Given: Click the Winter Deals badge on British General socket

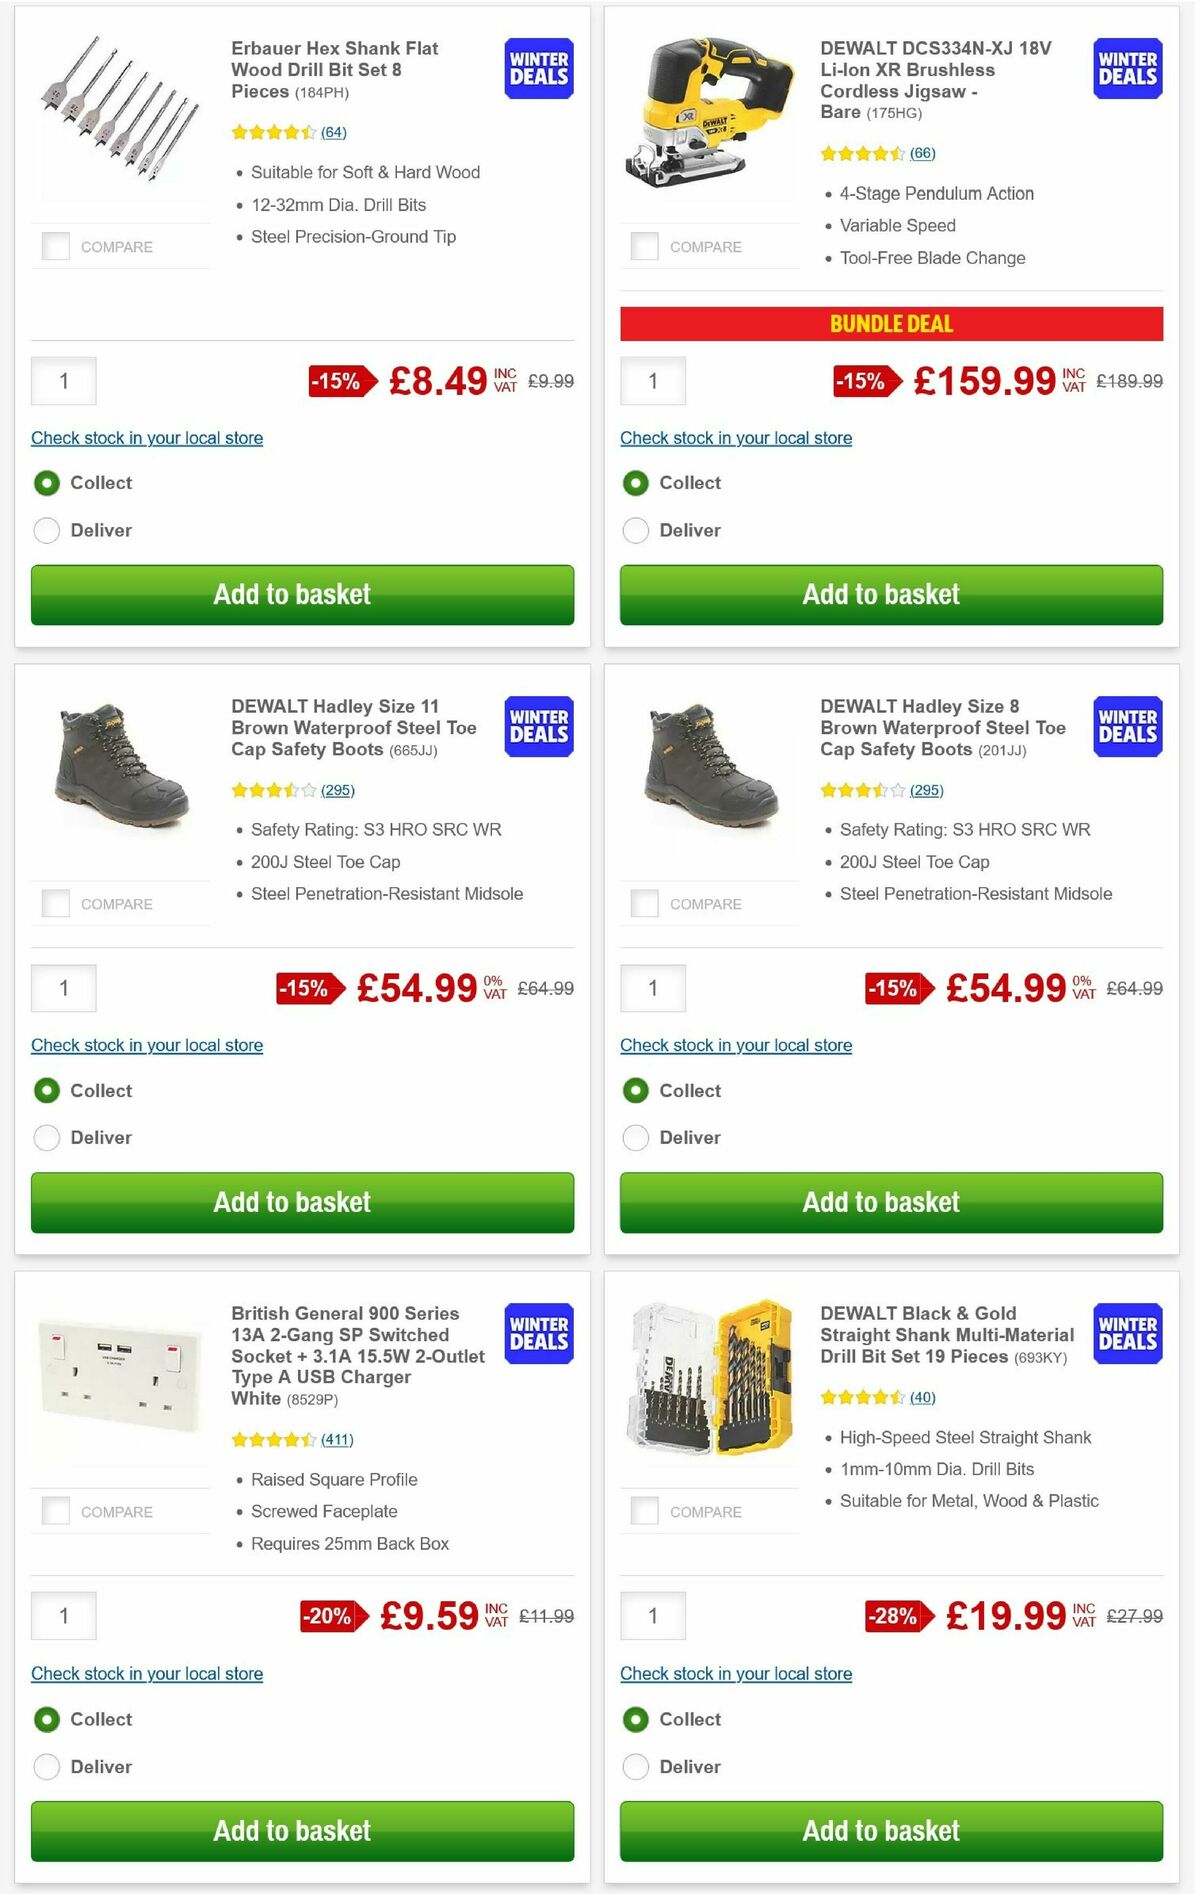Looking at the screenshot, I should click(537, 1333).
